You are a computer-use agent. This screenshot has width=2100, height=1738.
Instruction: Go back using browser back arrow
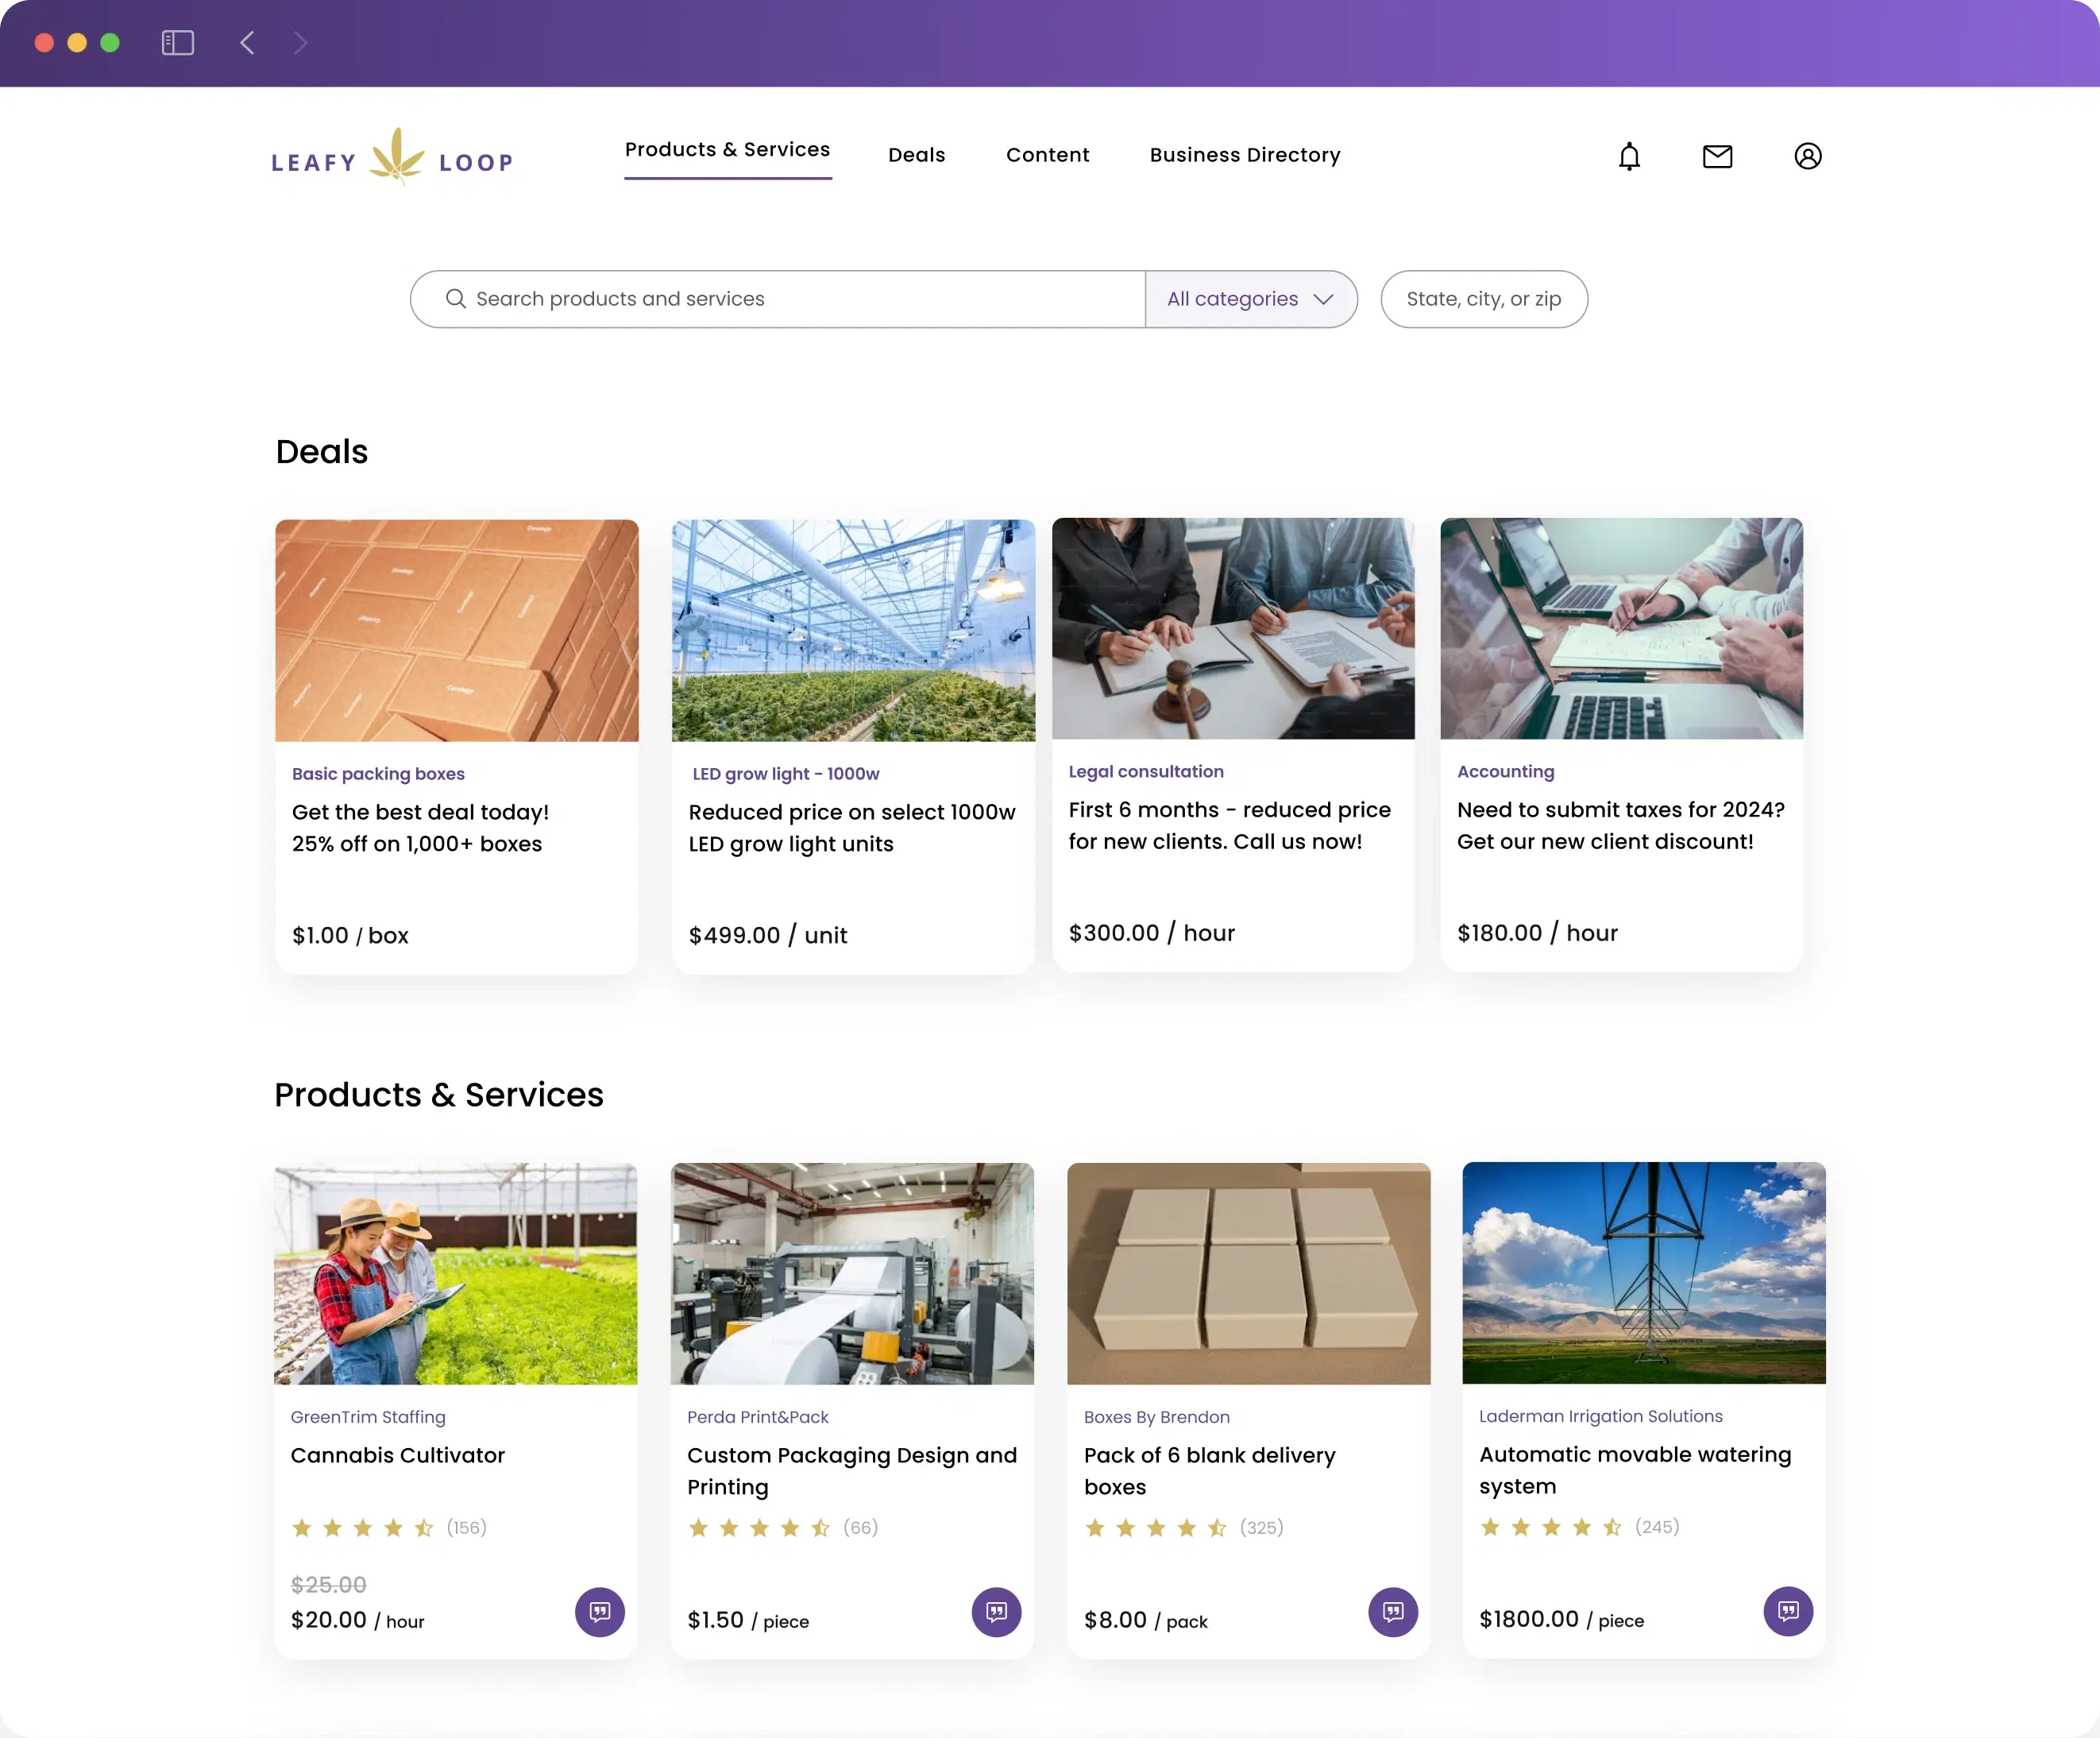click(248, 42)
